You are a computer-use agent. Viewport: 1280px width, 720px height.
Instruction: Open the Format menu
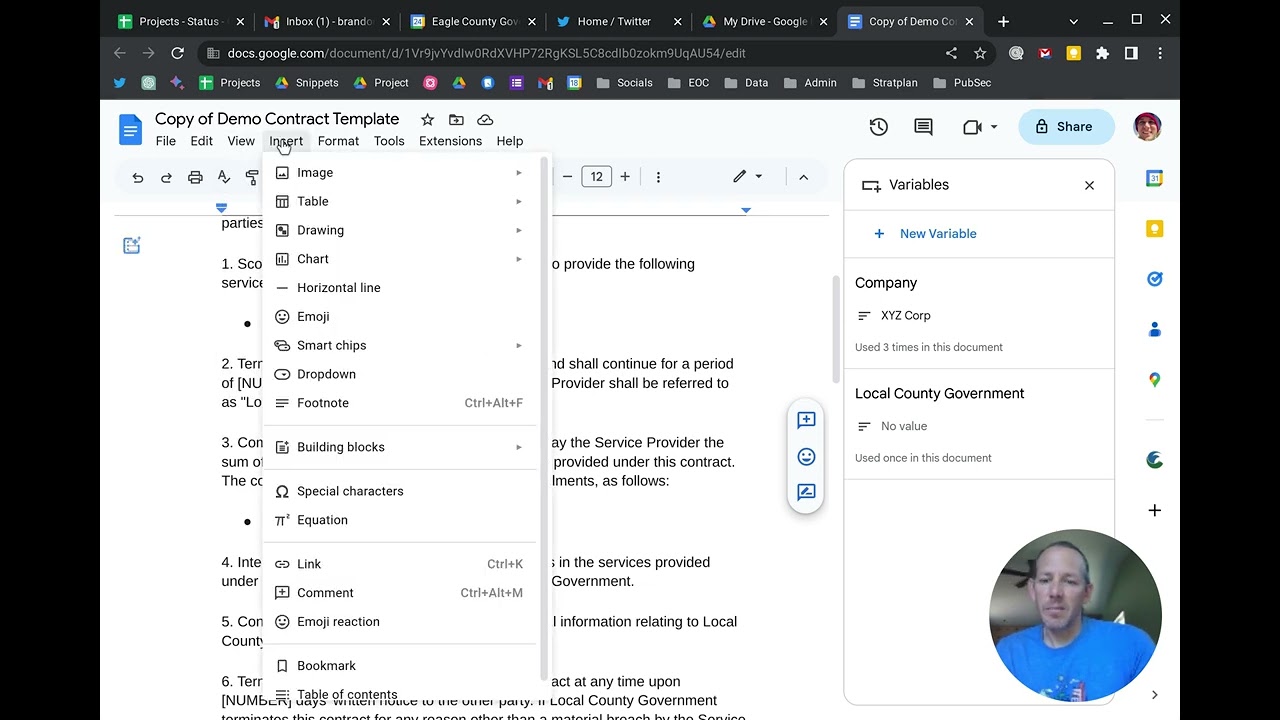pos(338,141)
